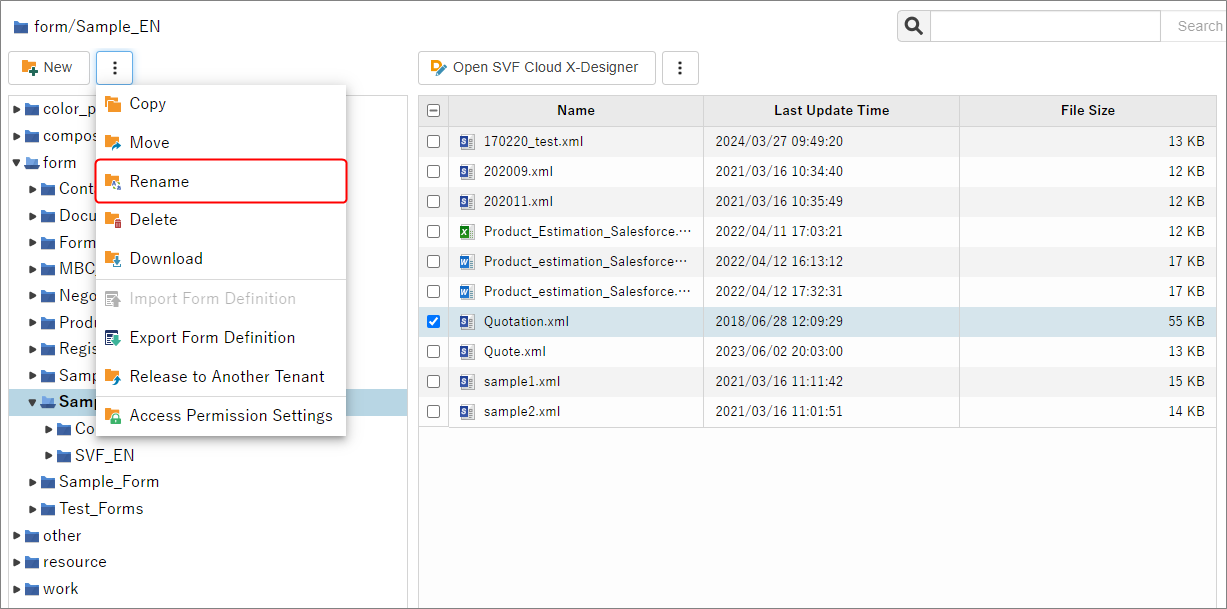
Task: Select the other folder in tree
Action: (x=62, y=536)
